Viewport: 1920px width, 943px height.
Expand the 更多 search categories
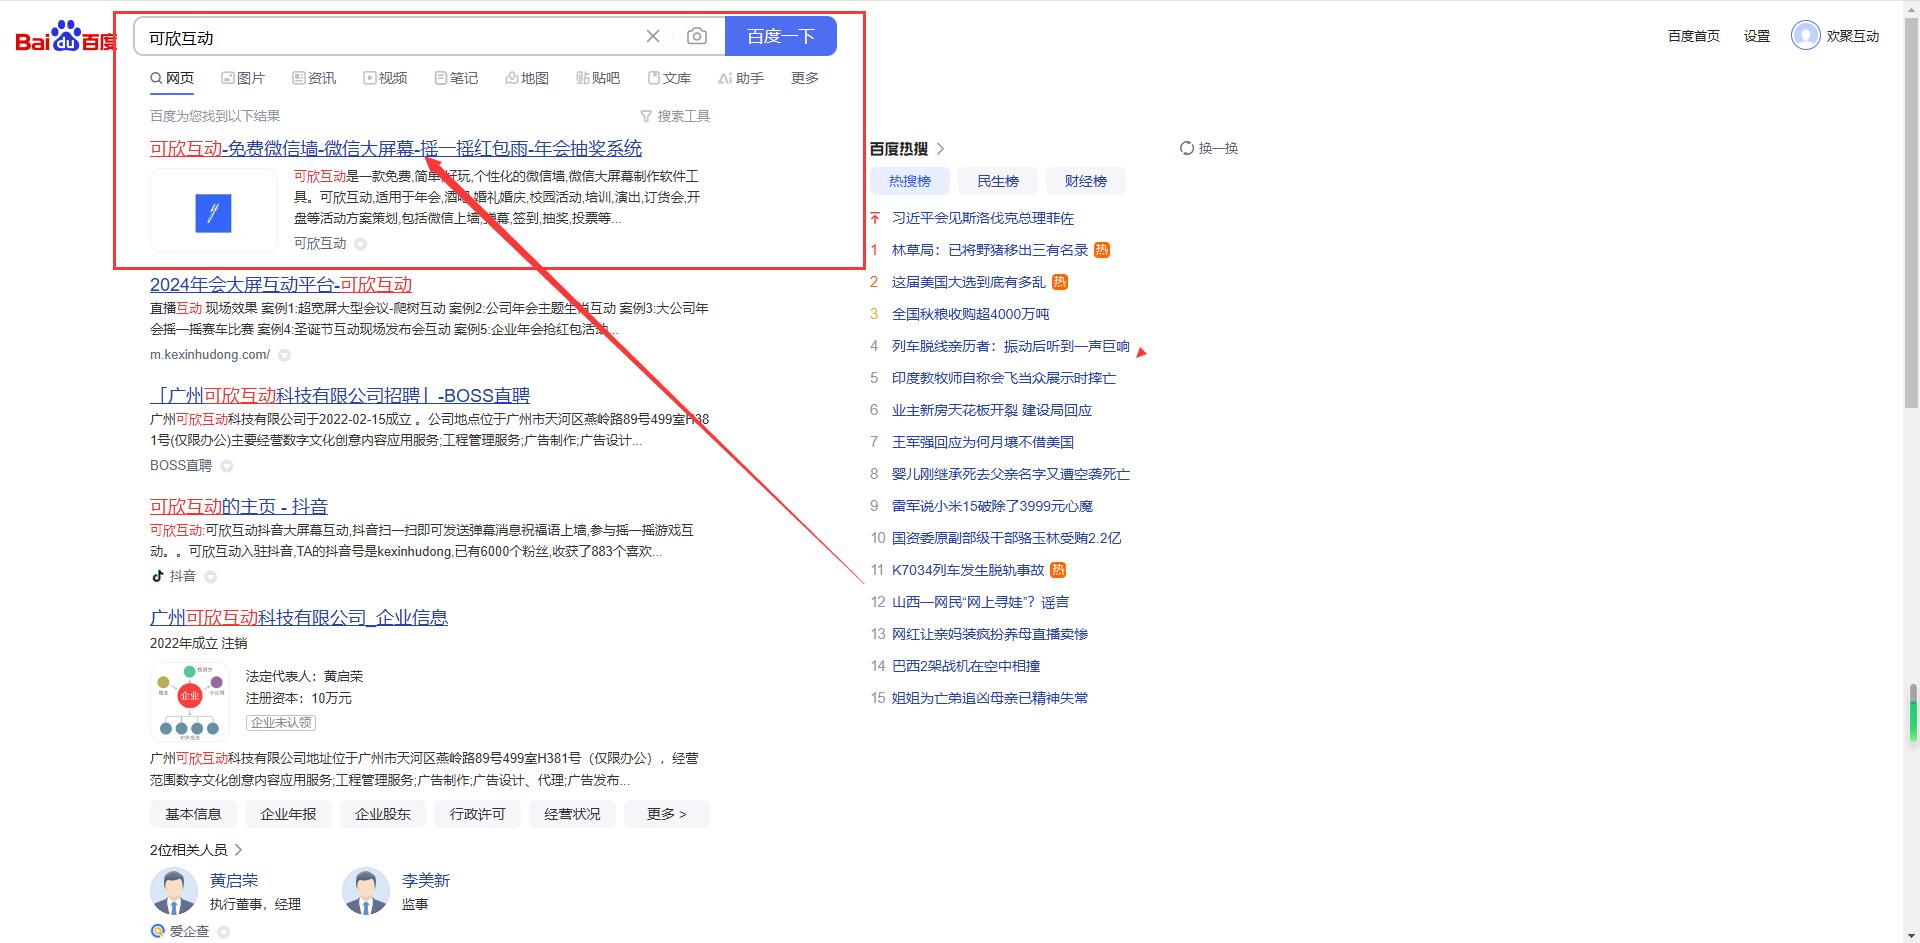pos(805,78)
